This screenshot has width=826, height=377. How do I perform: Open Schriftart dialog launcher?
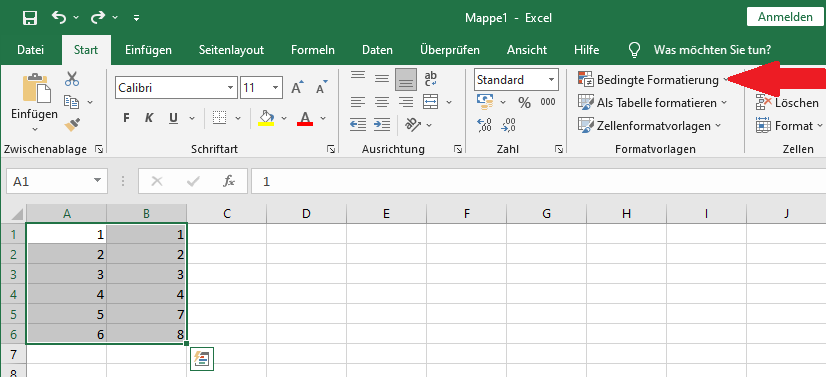(331, 150)
